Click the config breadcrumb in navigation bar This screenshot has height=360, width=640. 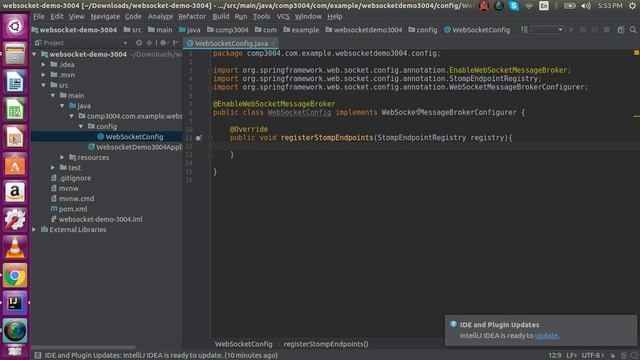coord(423,30)
